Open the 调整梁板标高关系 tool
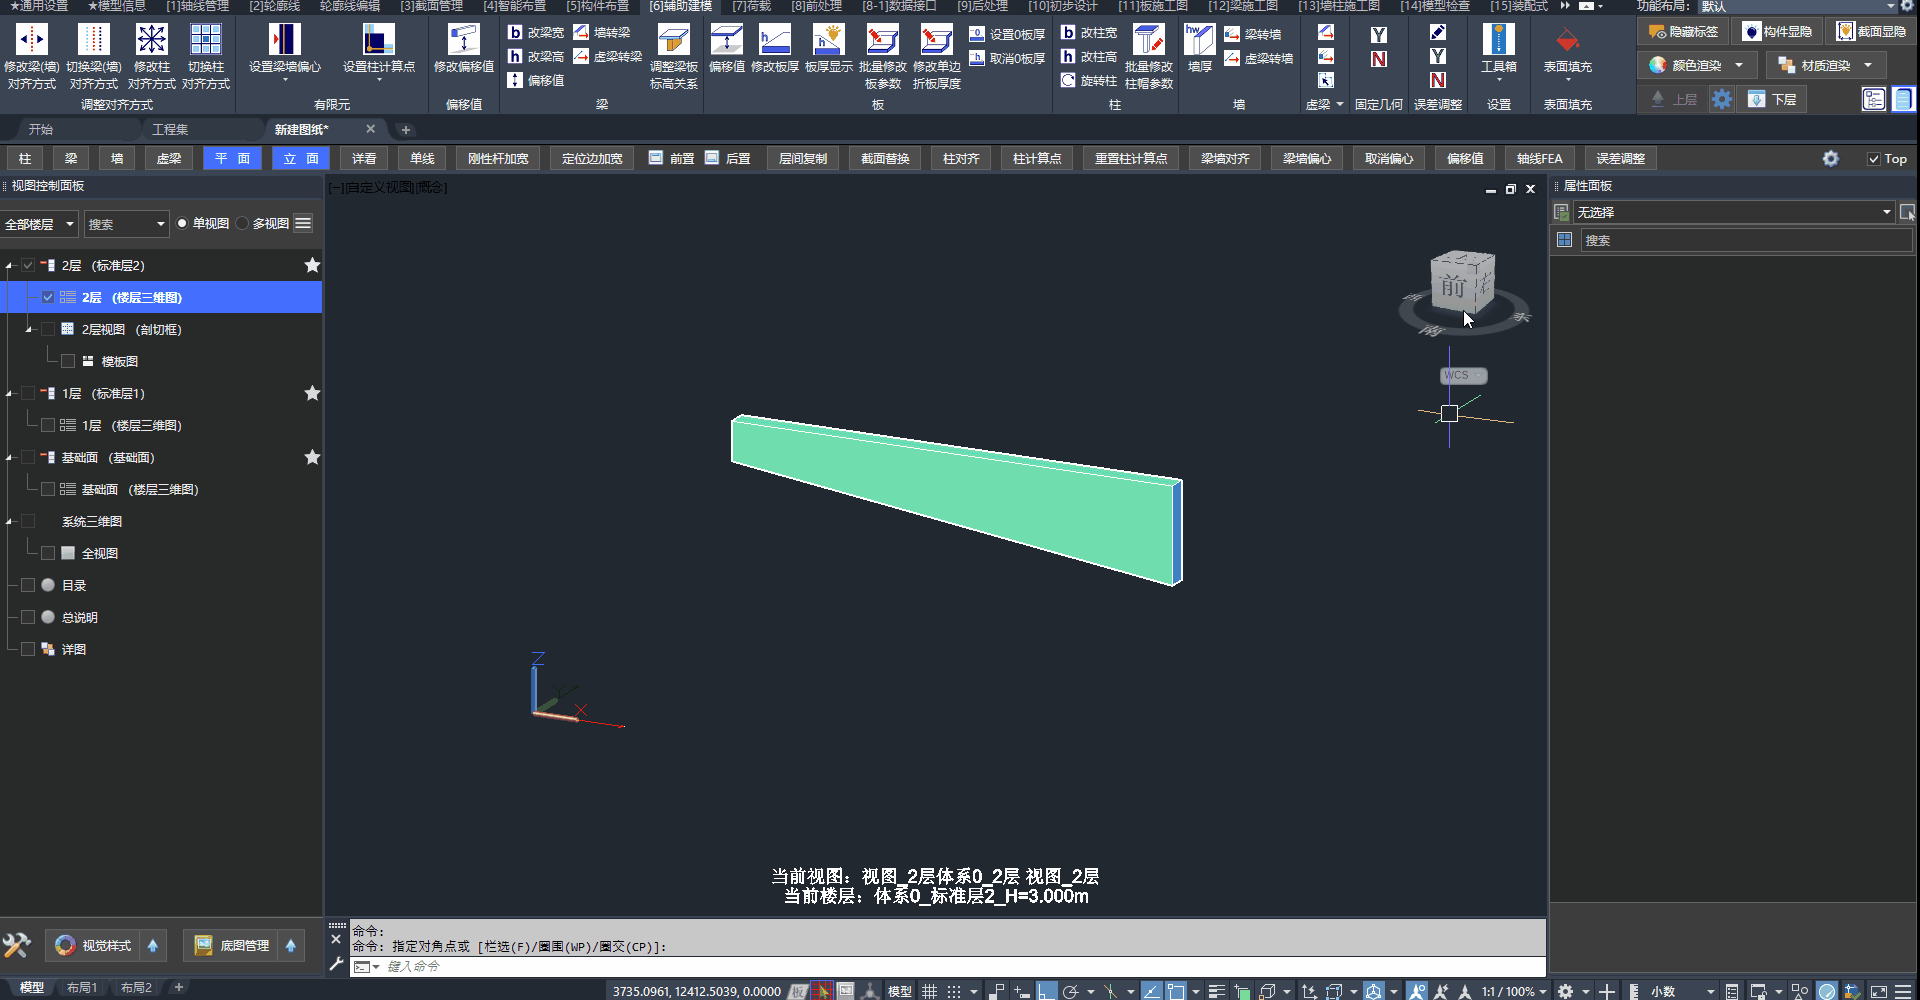 pos(673,41)
